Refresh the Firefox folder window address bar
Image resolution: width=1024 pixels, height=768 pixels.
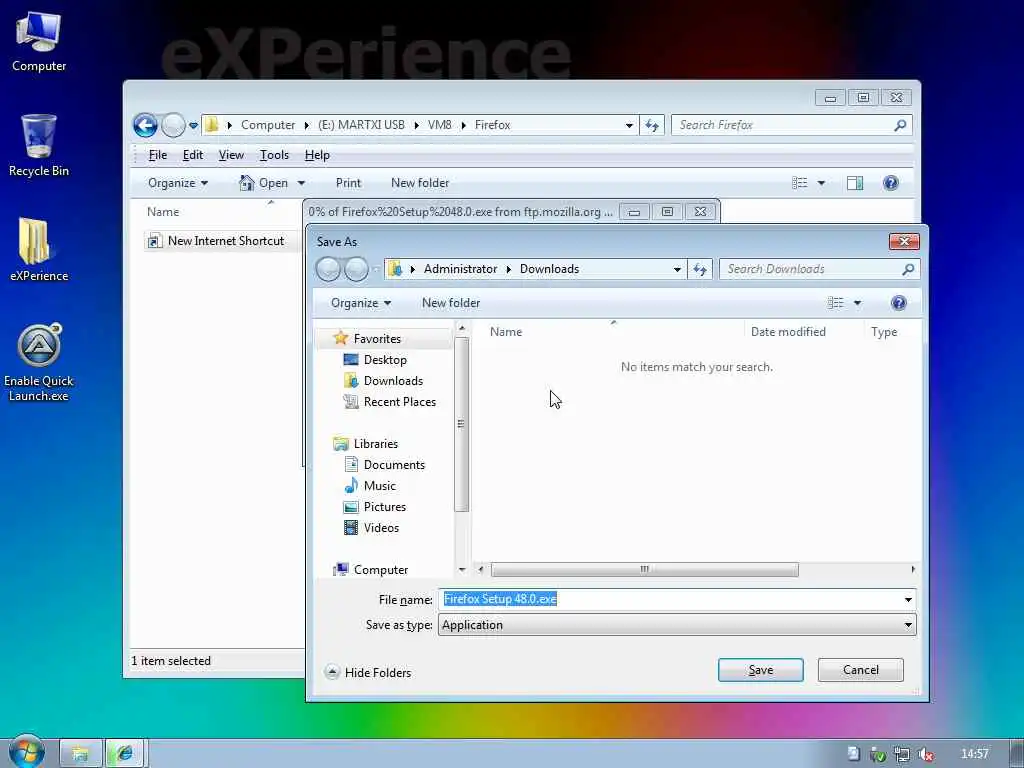click(652, 125)
